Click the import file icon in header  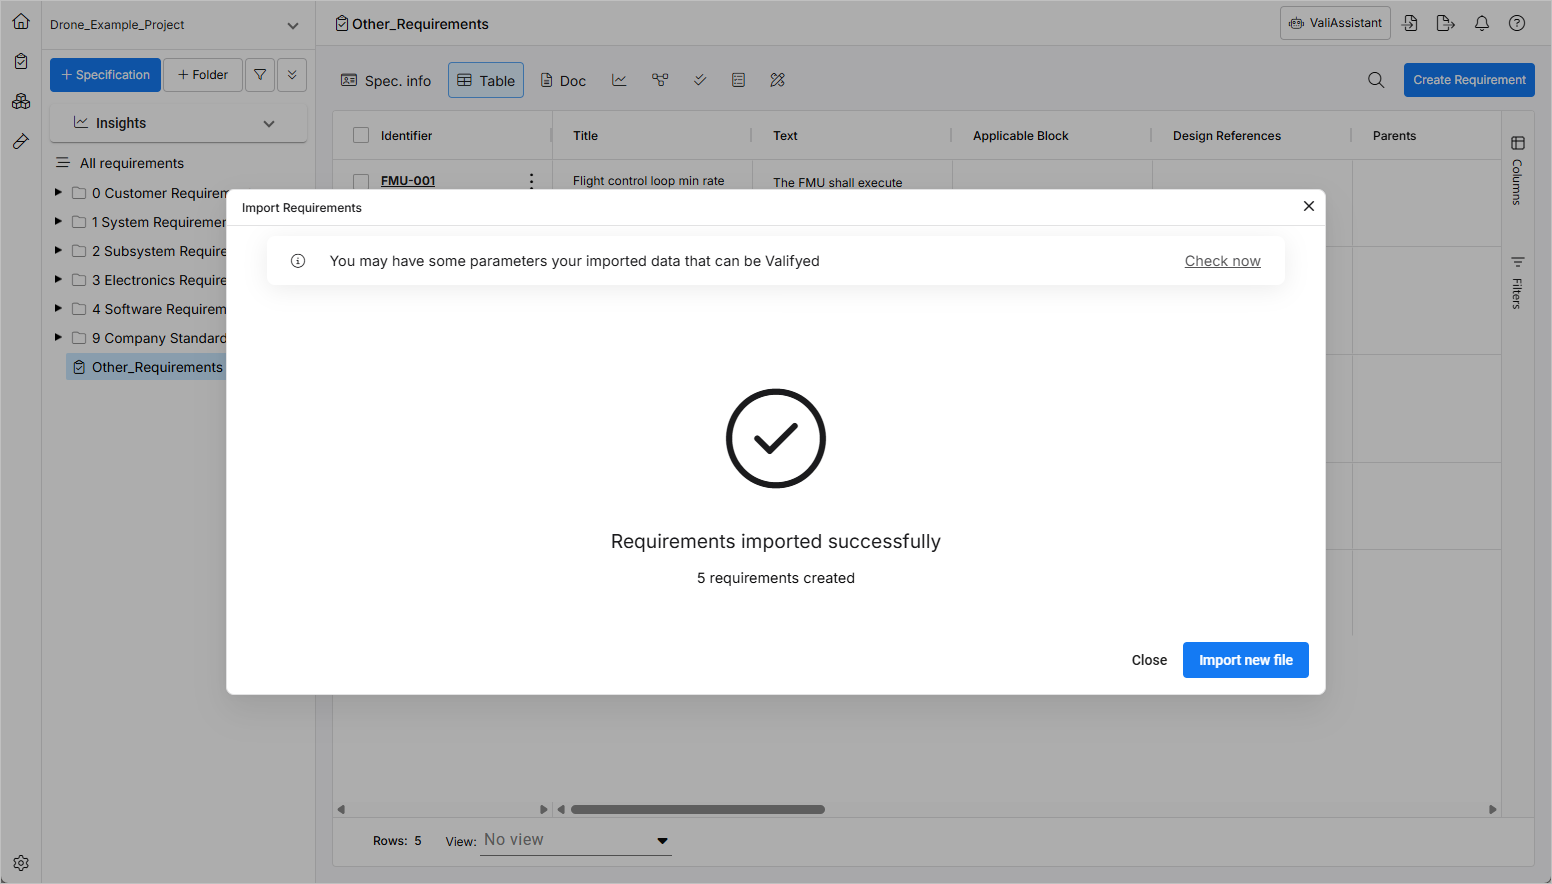point(1410,23)
